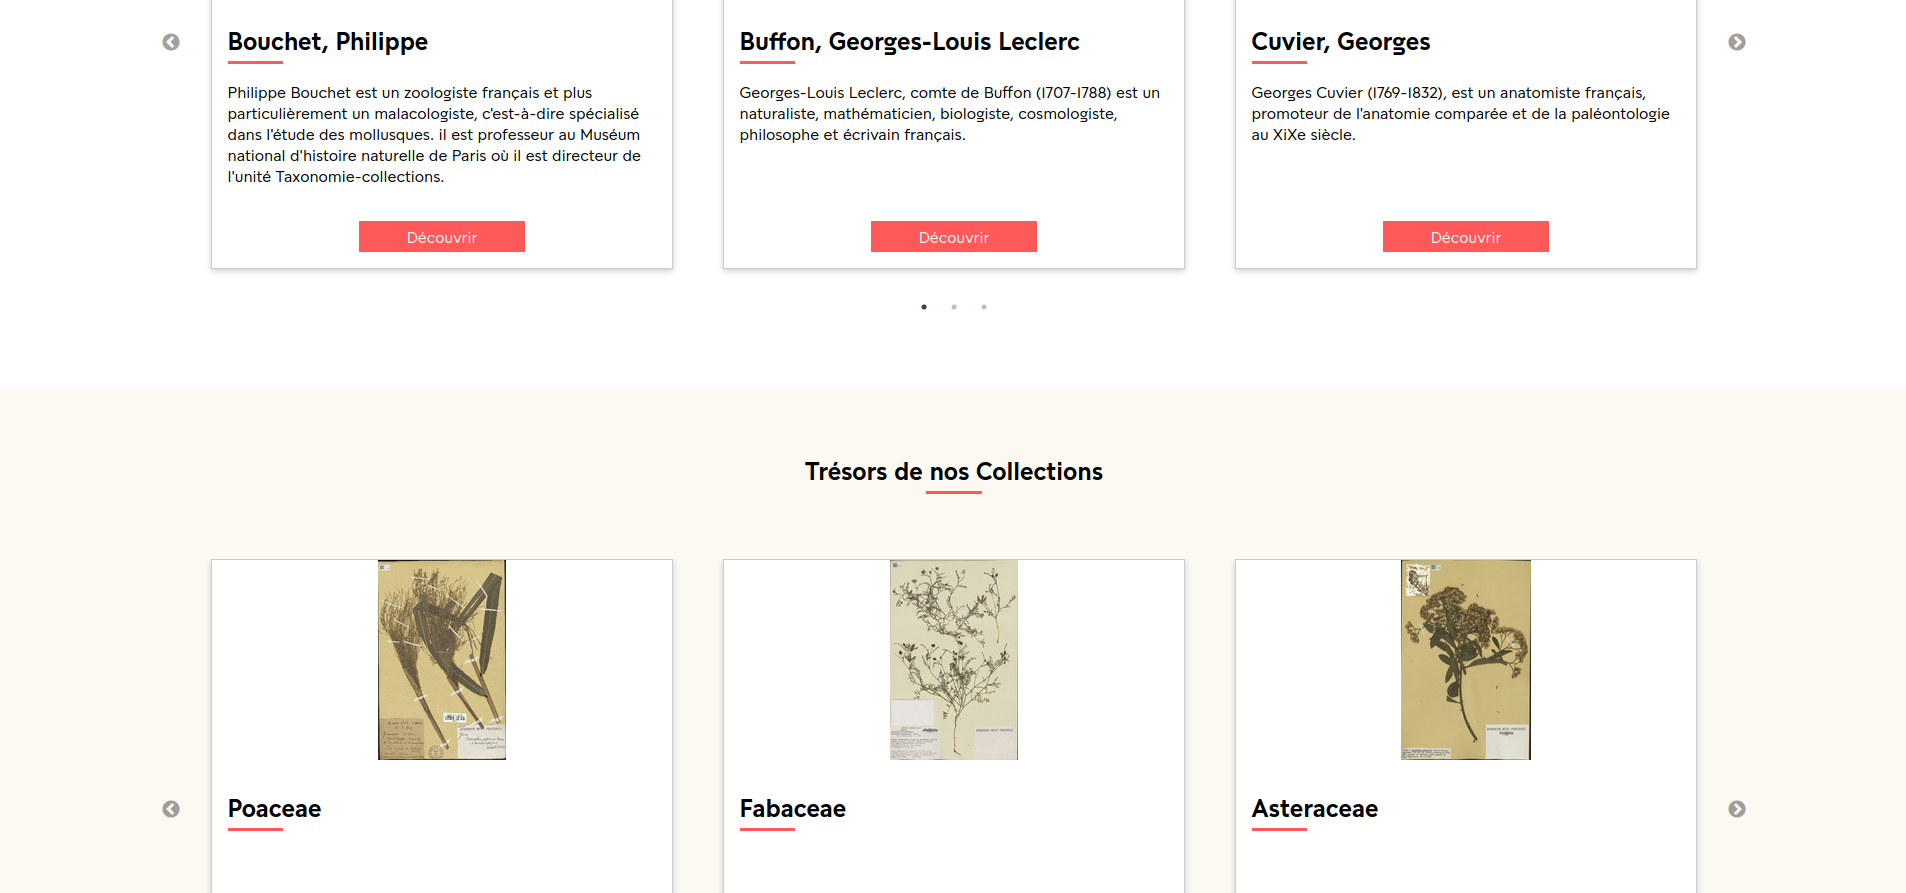Viewport: 1906px width, 893px height.
Task: Open the Cuvier, Georges heading link
Action: tap(1341, 42)
